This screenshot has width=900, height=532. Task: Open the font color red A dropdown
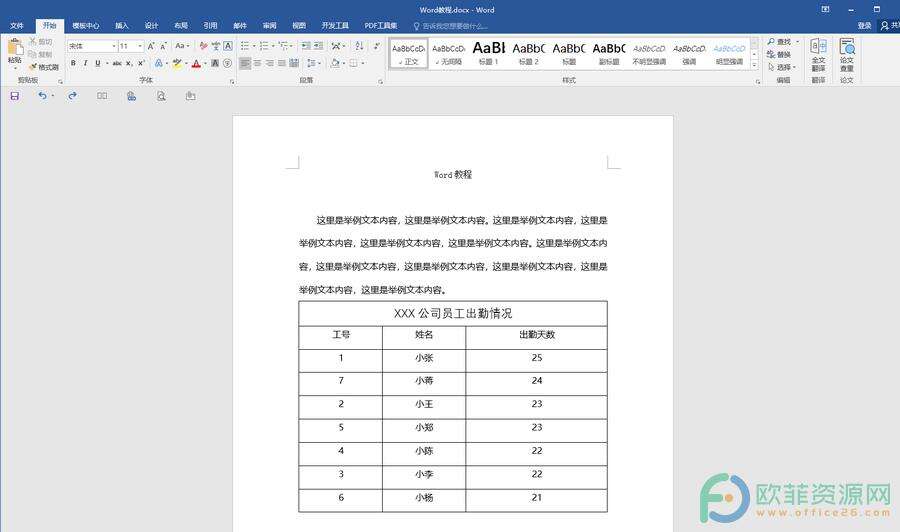coord(205,63)
